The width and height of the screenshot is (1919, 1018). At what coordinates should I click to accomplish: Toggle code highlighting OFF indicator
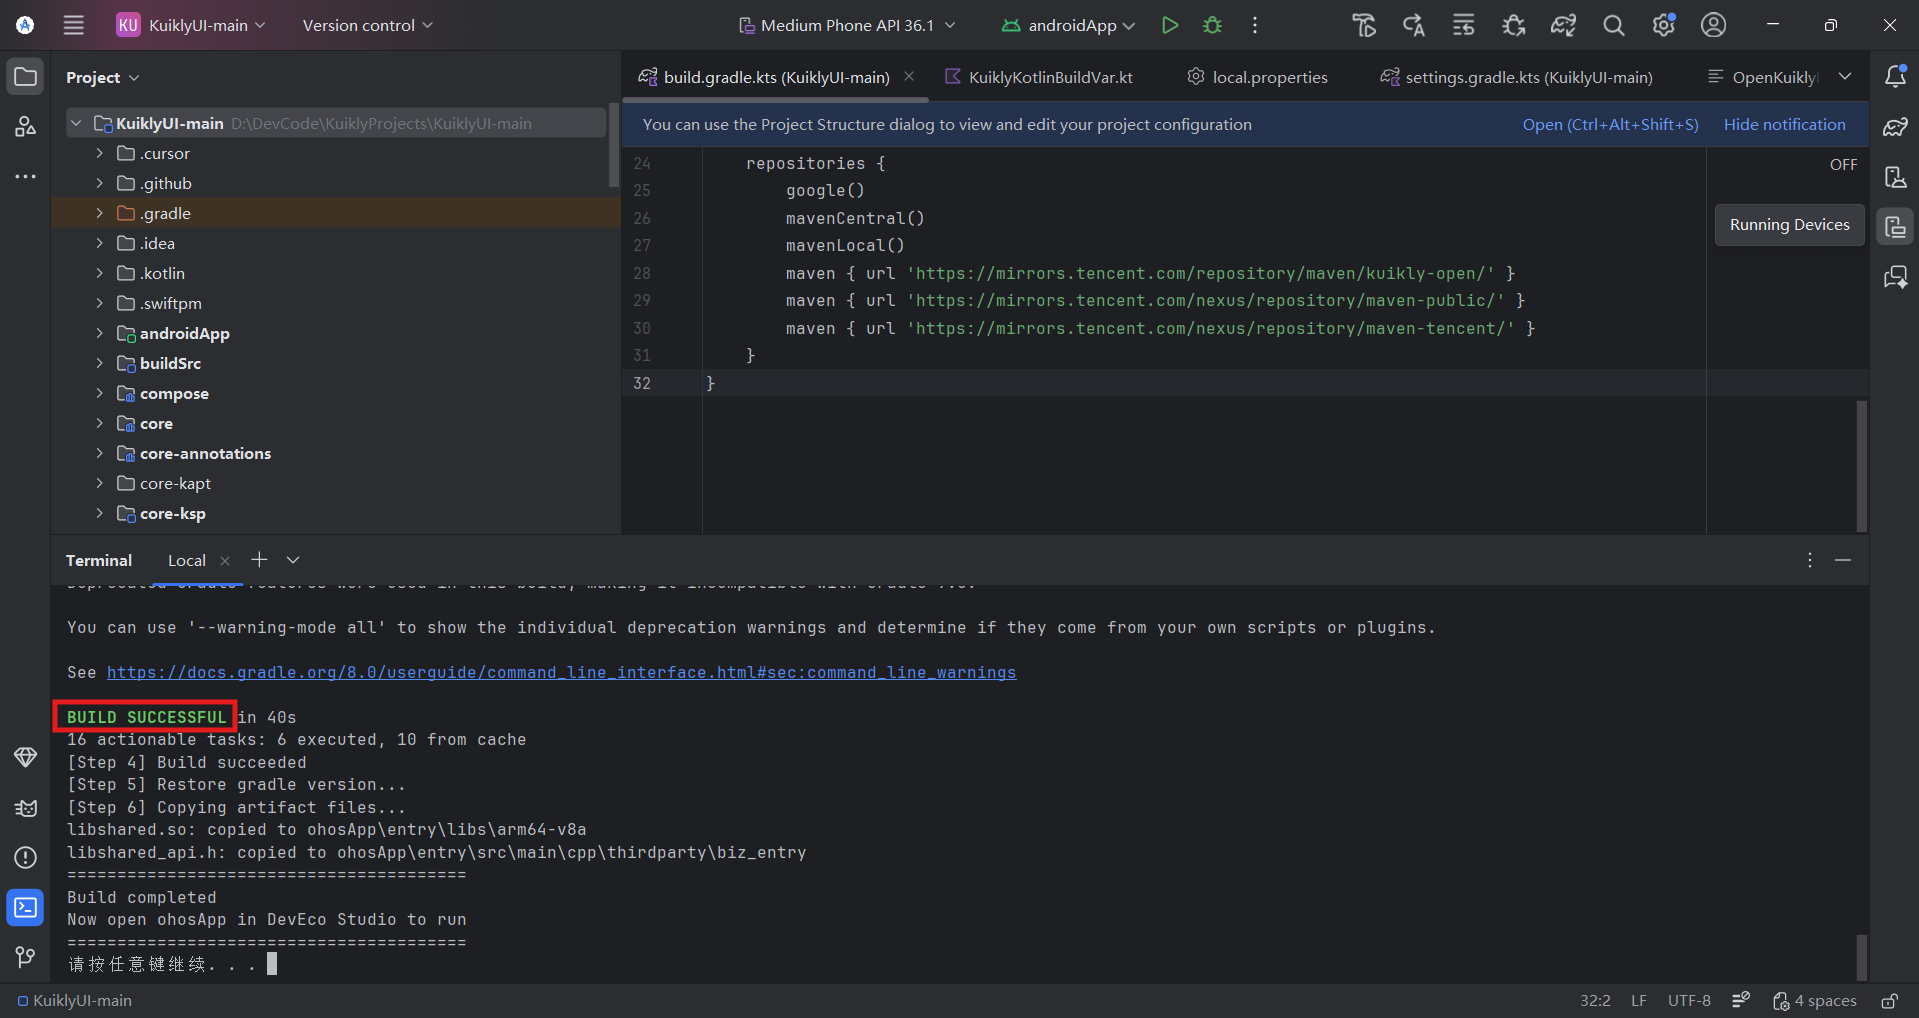tap(1843, 164)
